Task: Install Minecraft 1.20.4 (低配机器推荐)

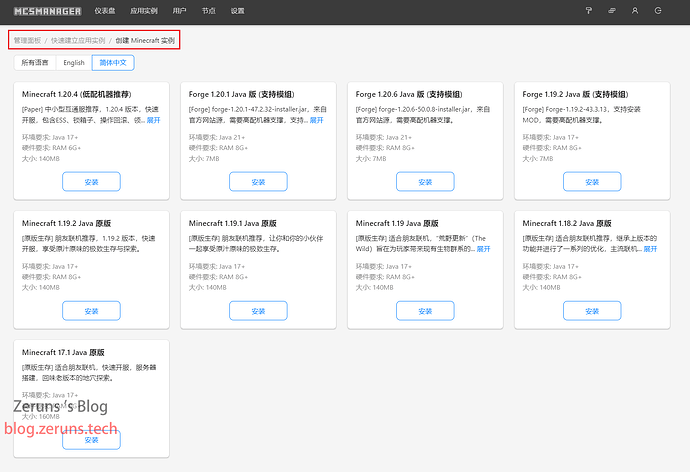Action: (91, 182)
